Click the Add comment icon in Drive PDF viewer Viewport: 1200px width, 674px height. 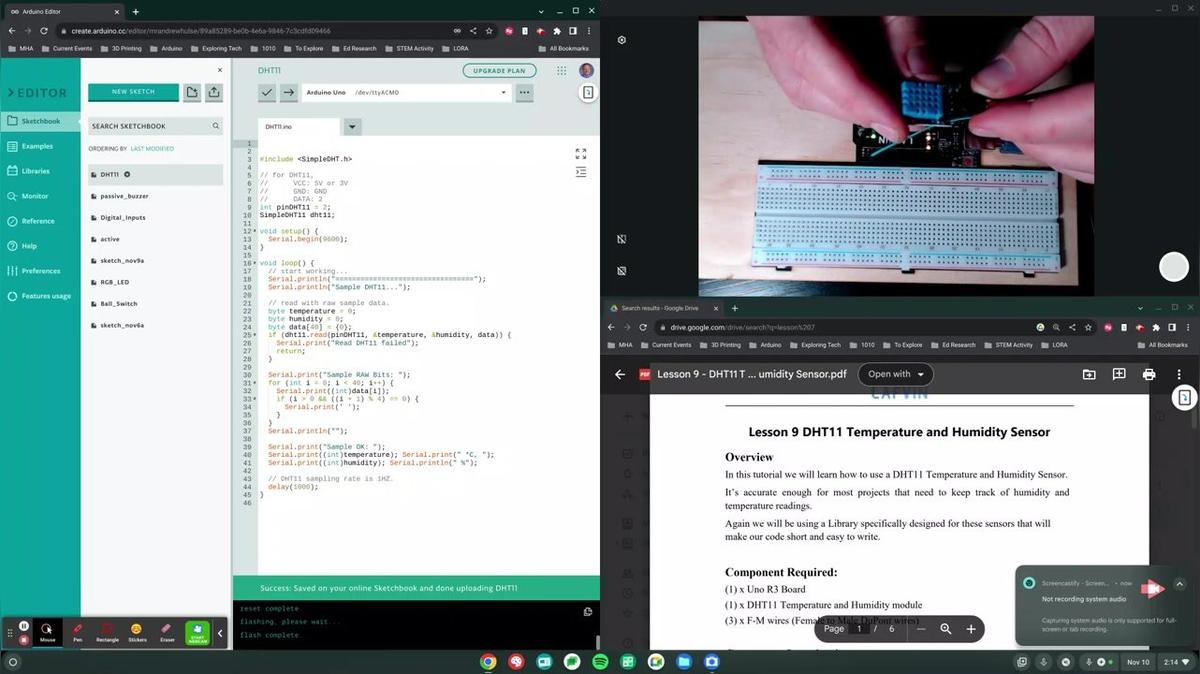(1119, 374)
